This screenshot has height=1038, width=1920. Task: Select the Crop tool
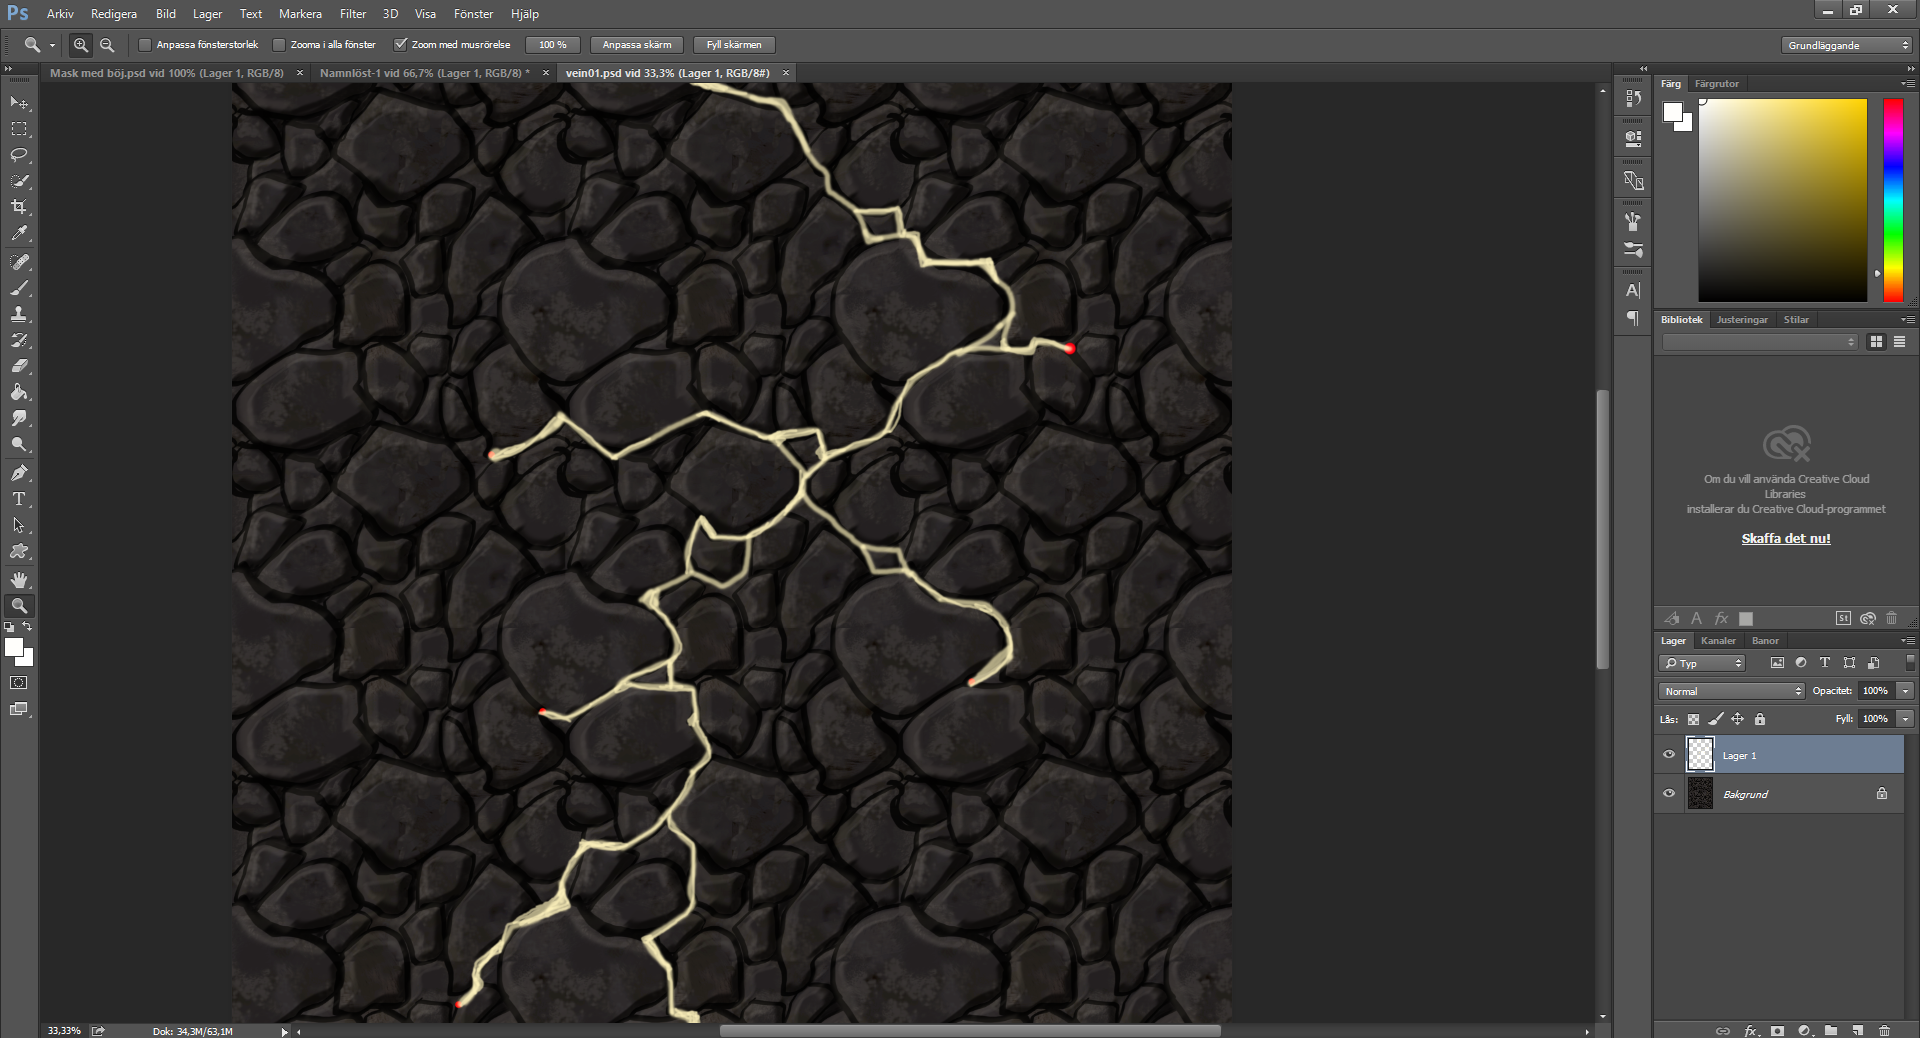19,207
